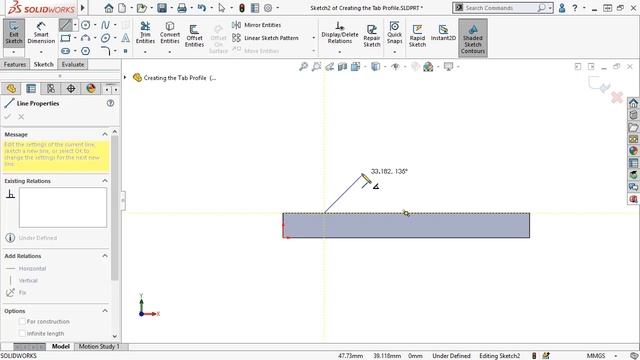The height and width of the screenshot is (360, 640).
Task: Activate Rapid Sketch
Action: (417, 35)
